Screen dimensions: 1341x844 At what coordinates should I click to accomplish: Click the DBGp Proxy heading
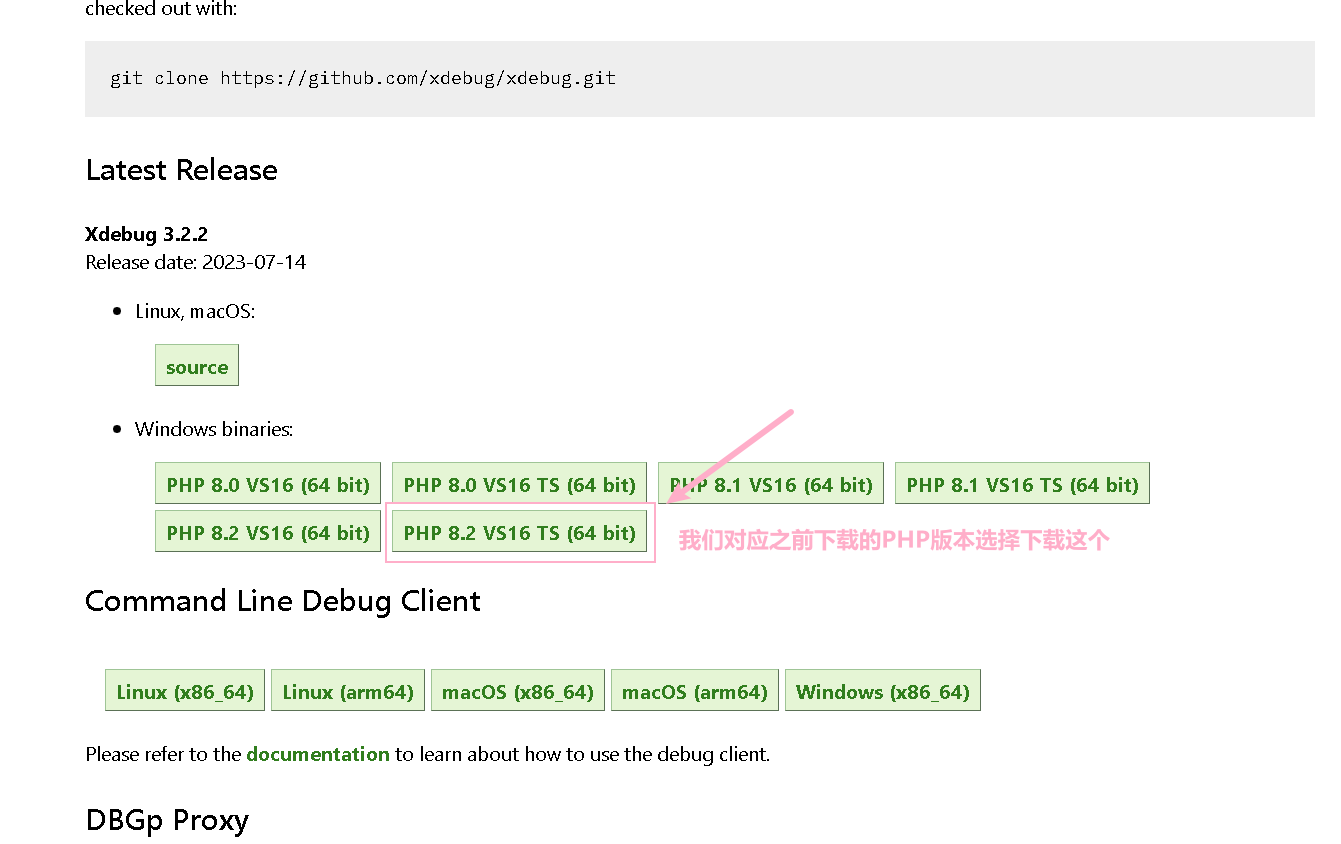click(x=167, y=821)
